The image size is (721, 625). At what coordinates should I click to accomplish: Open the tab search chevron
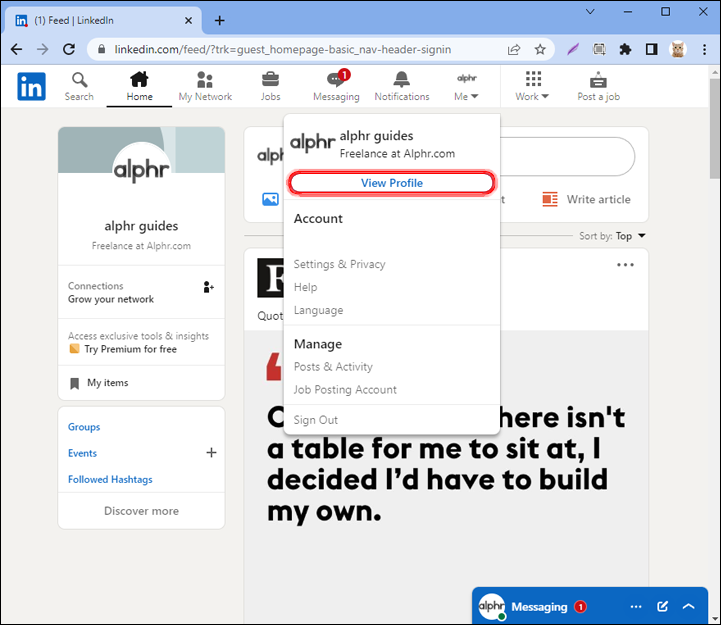pyautogui.click(x=590, y=11)
